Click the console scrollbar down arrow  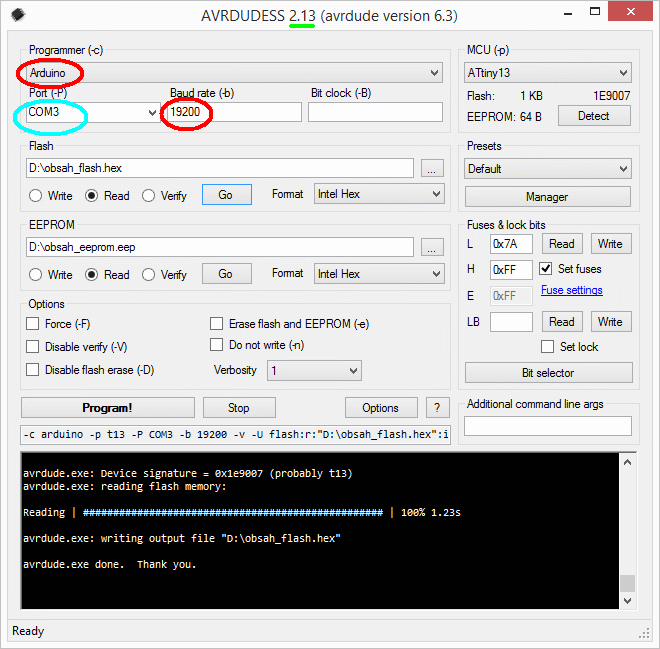click(x=628, y=601)
